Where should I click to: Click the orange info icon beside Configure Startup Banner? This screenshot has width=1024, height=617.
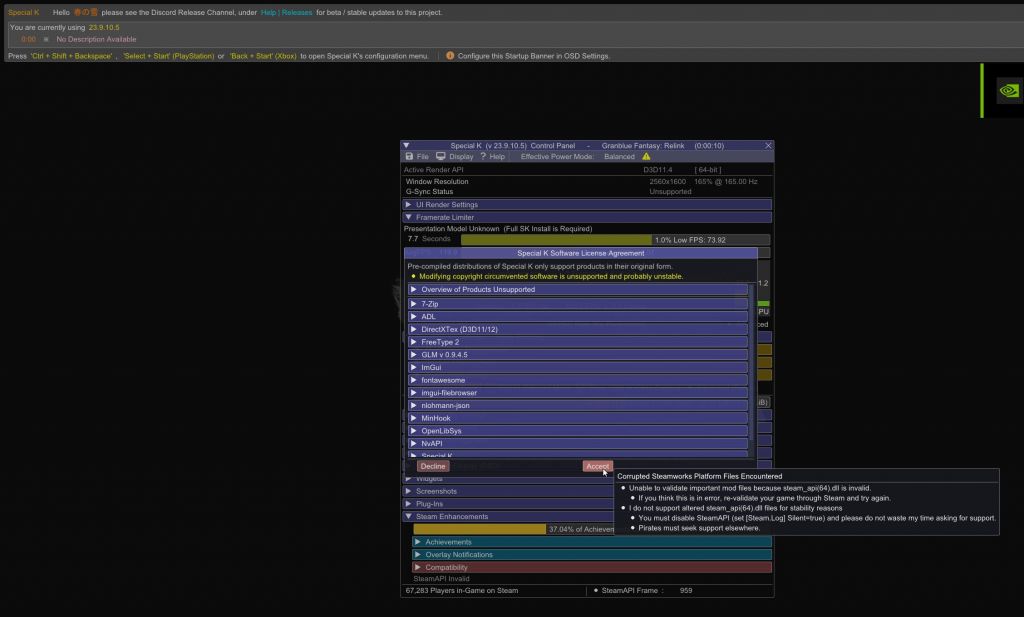point(450,56)
